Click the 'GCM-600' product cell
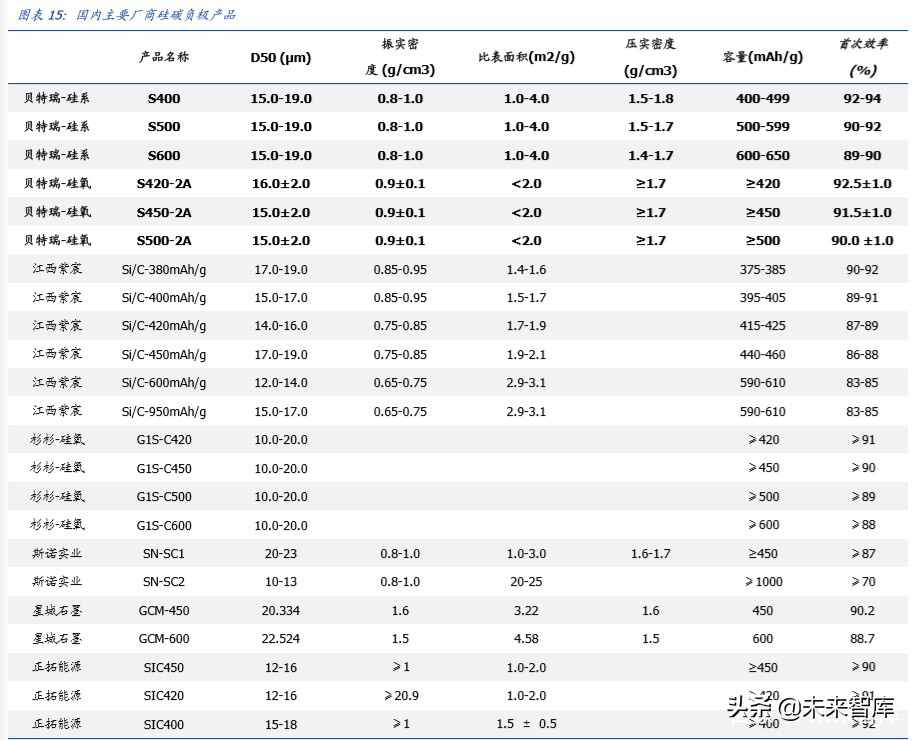This screenshot has height=740, width=915. click(x=164, y=638)
